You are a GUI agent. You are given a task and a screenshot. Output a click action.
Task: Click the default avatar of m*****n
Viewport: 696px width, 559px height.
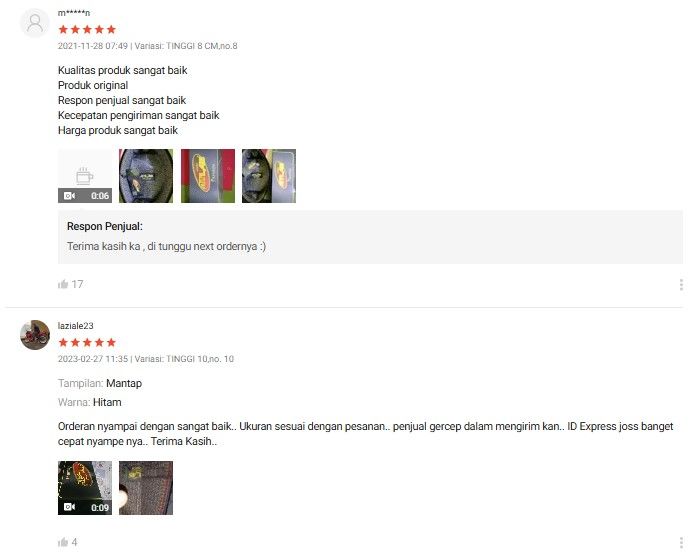coord(35,23)
